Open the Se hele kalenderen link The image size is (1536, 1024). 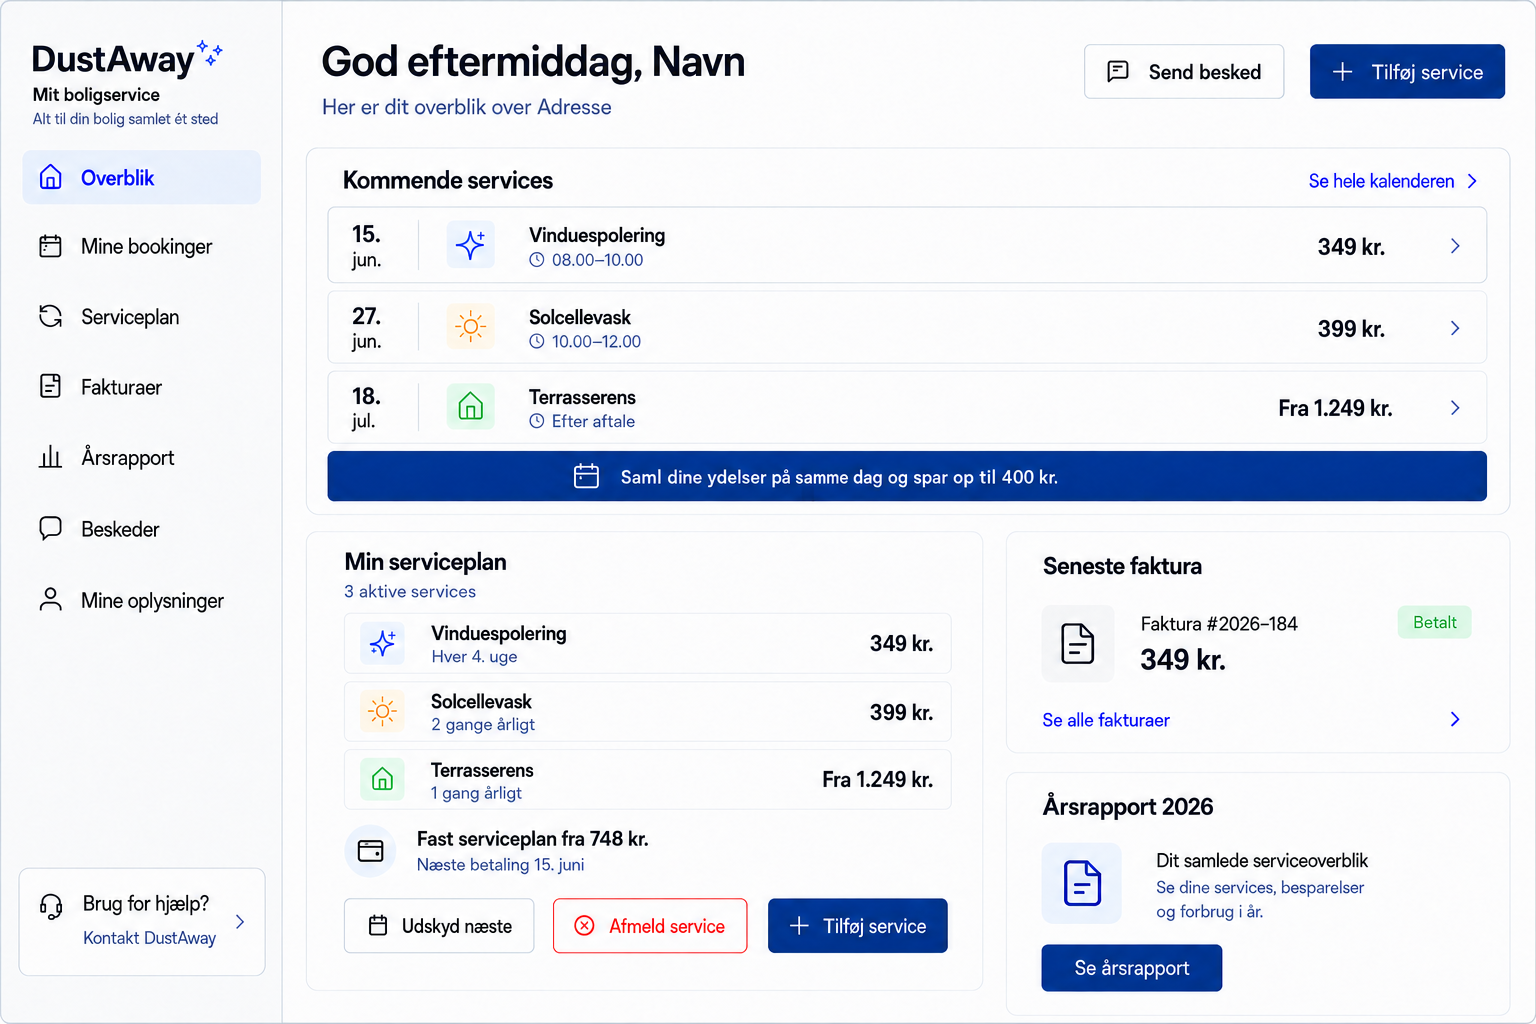pos(1381,181)
